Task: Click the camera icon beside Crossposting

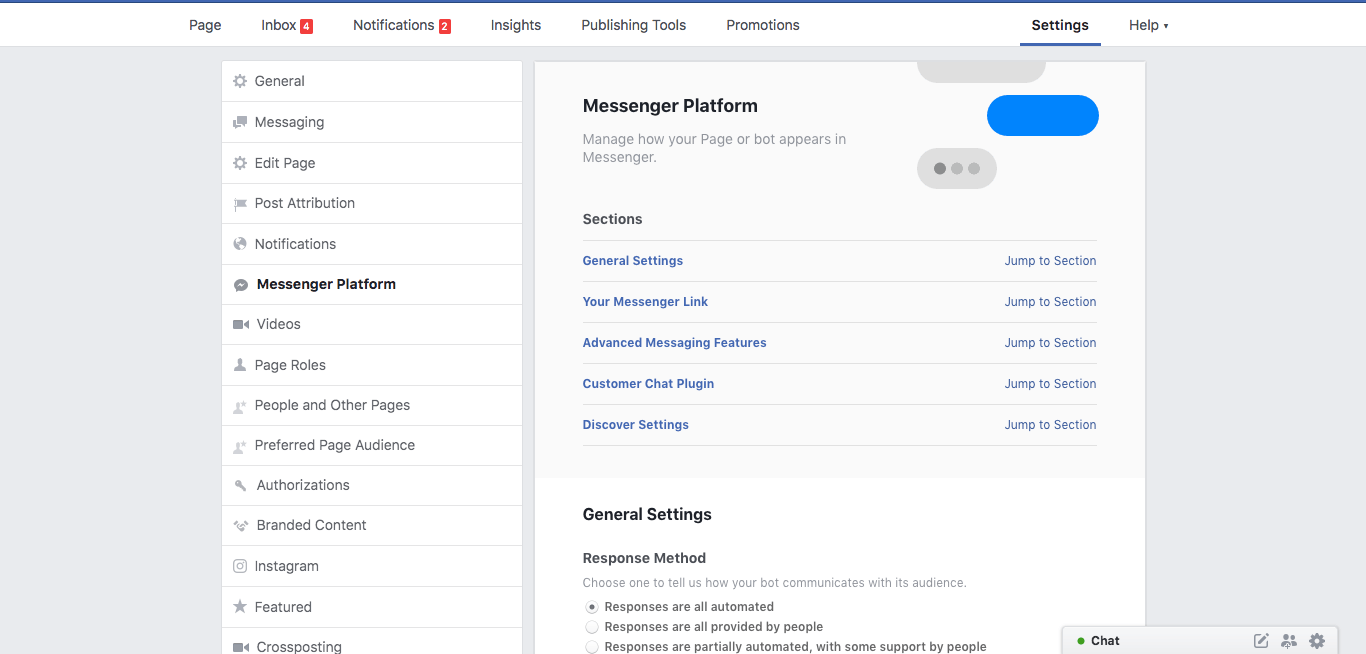Action: 241,648
